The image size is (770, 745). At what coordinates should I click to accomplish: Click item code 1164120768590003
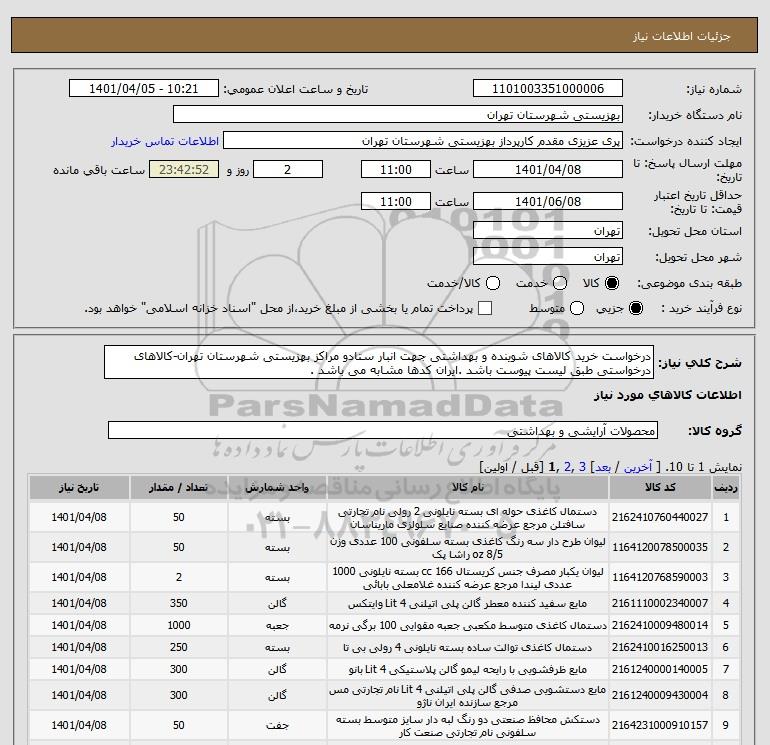pos(660,577)
